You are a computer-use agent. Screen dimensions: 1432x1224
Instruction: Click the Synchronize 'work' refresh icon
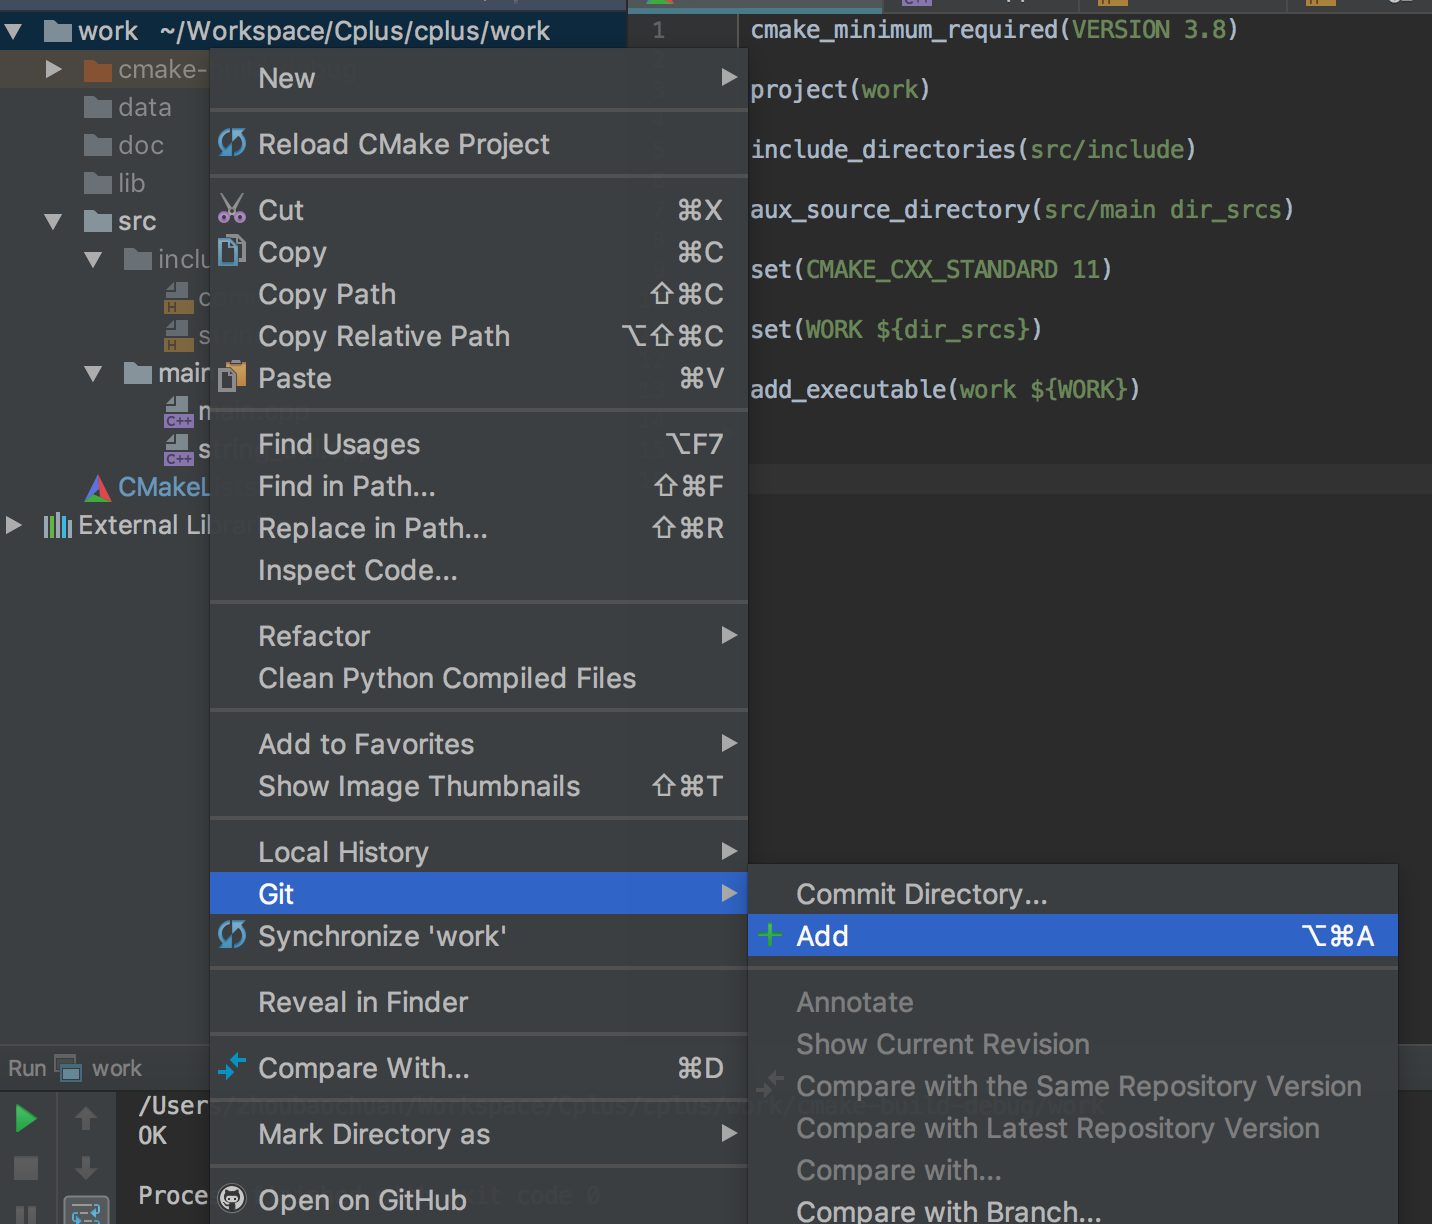coord(232,935)
